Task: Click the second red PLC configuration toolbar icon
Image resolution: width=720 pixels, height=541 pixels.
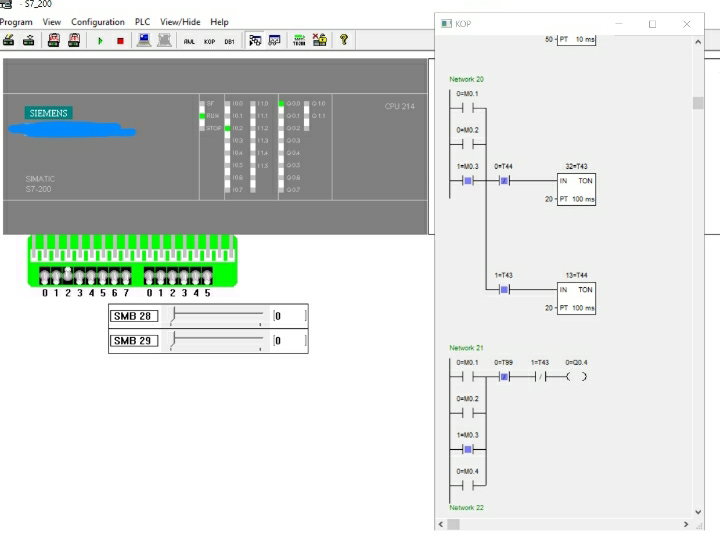Action: click(74, 40)
